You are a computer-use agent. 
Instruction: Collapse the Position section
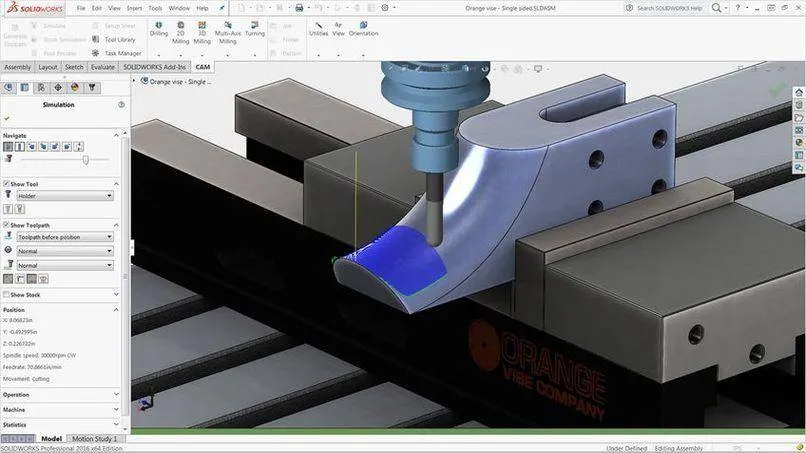pos(116,310)
